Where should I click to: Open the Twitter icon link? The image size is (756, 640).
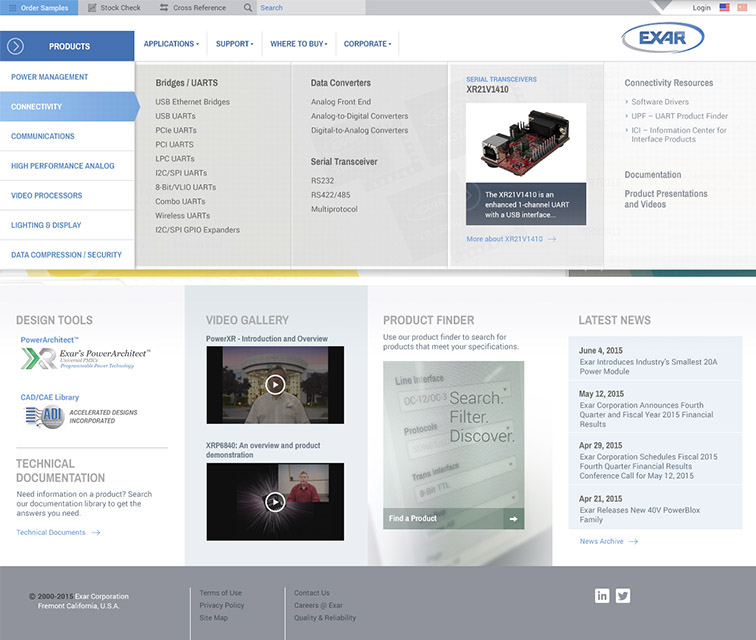click(623, 596)
